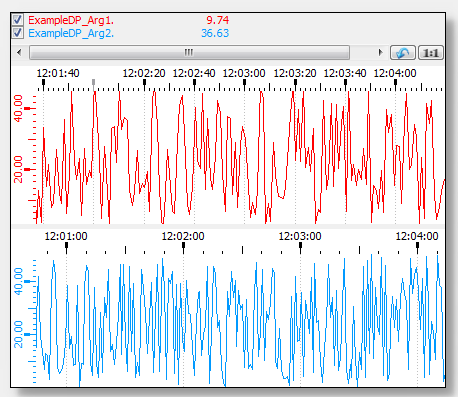Click the undo zoom arrow icon

coord(403,53)
